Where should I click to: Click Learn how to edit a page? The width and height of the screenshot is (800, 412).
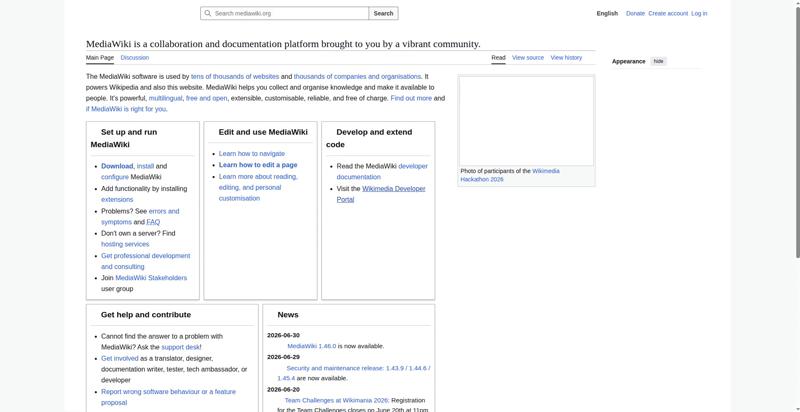click(x=258, y=165)
